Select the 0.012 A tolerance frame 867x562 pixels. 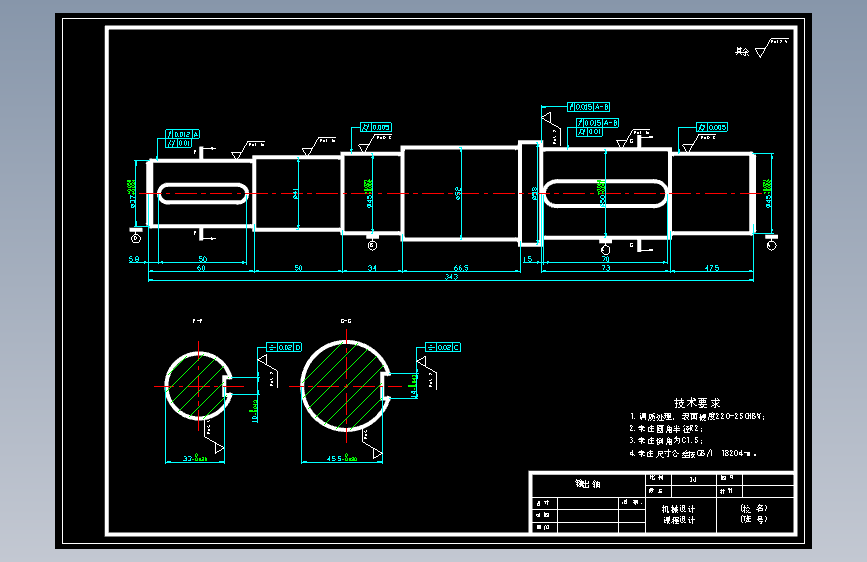pos(182,134)
